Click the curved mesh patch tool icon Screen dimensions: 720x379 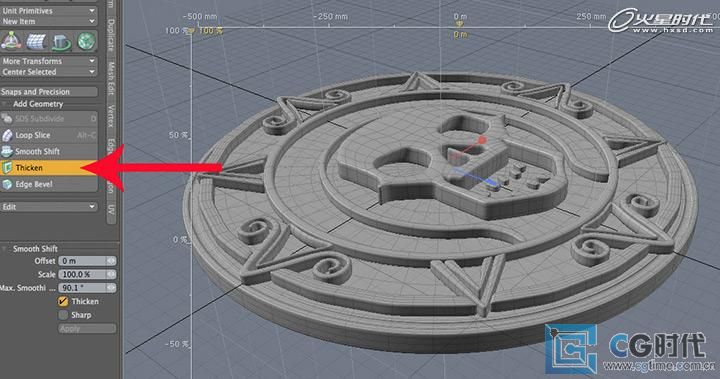pyautogui.click(x=36, y=41)
